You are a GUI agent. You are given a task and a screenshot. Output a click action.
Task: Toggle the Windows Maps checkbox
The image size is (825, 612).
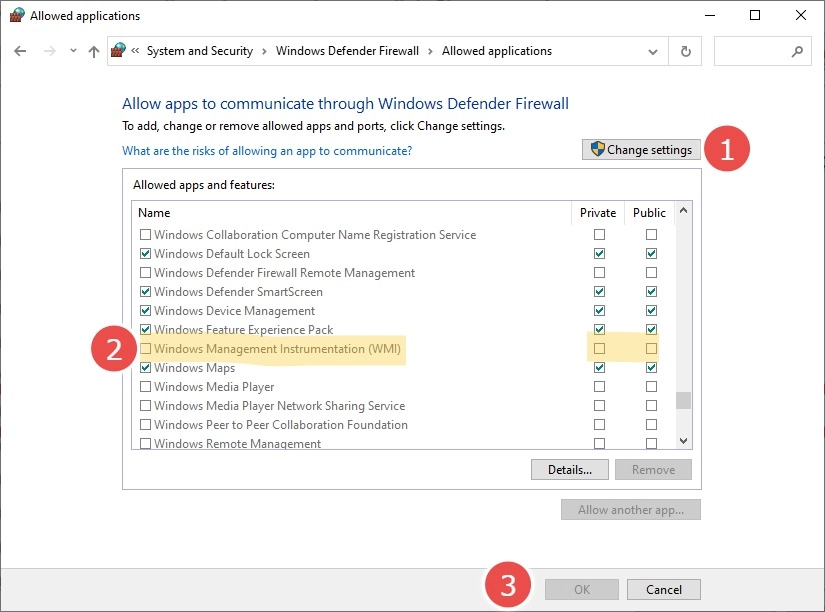pyautogui.click(x=146, y=368)
